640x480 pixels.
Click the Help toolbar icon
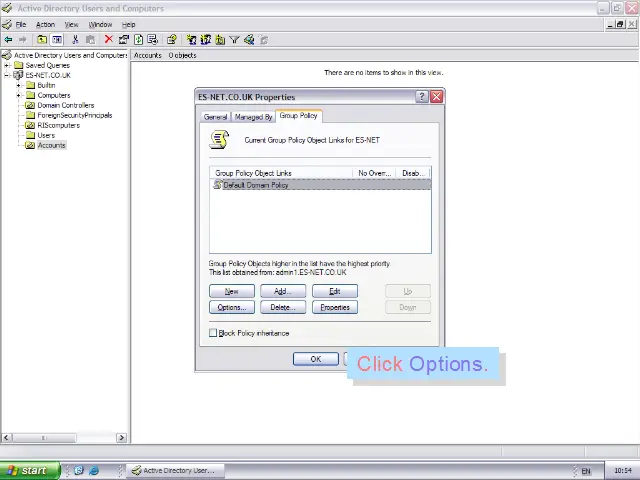point(171,40)
